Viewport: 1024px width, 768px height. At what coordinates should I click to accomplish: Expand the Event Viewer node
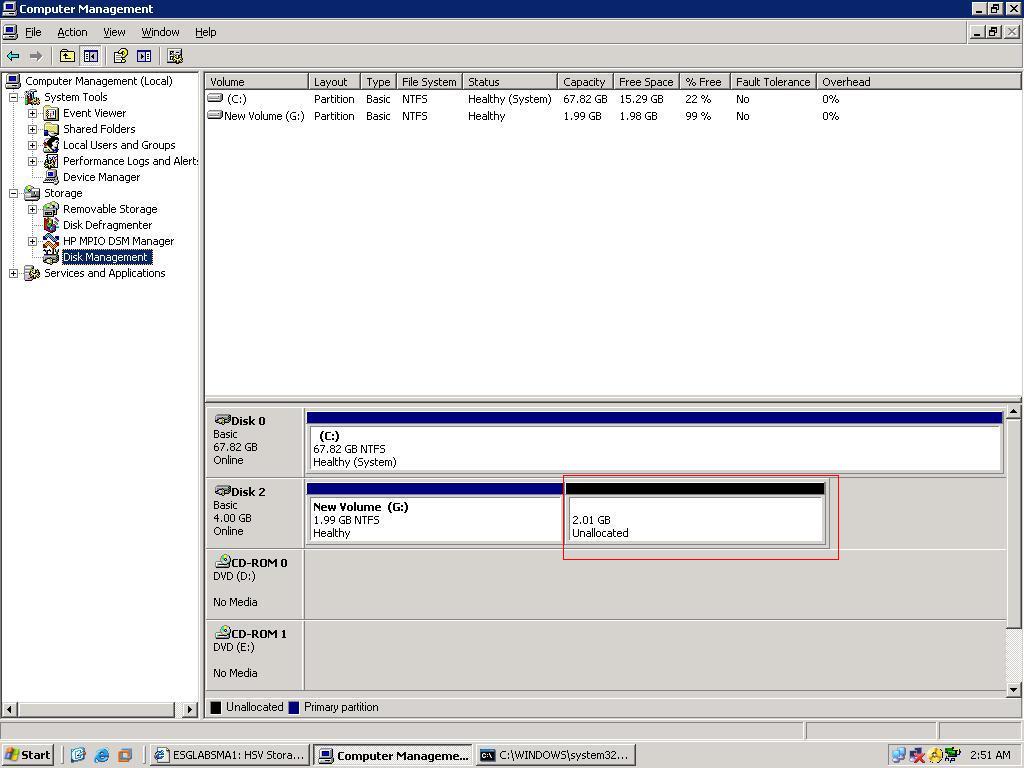32,114
